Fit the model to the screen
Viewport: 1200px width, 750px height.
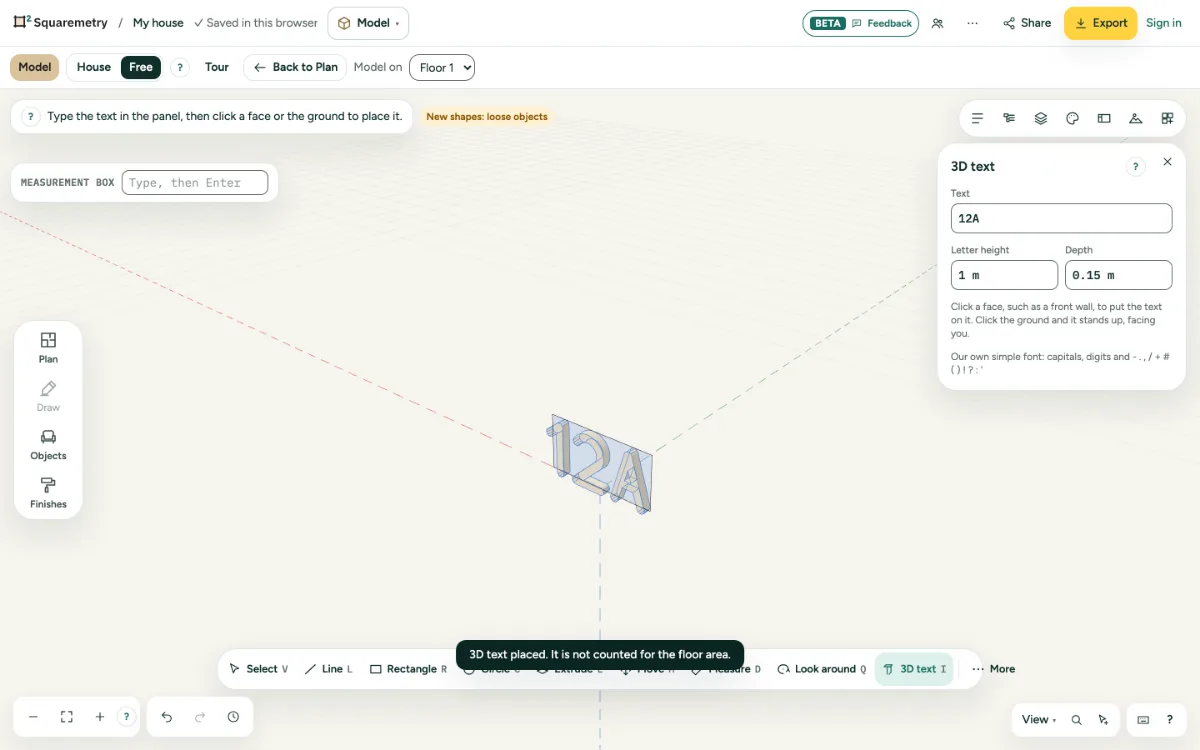pos(67,717)
